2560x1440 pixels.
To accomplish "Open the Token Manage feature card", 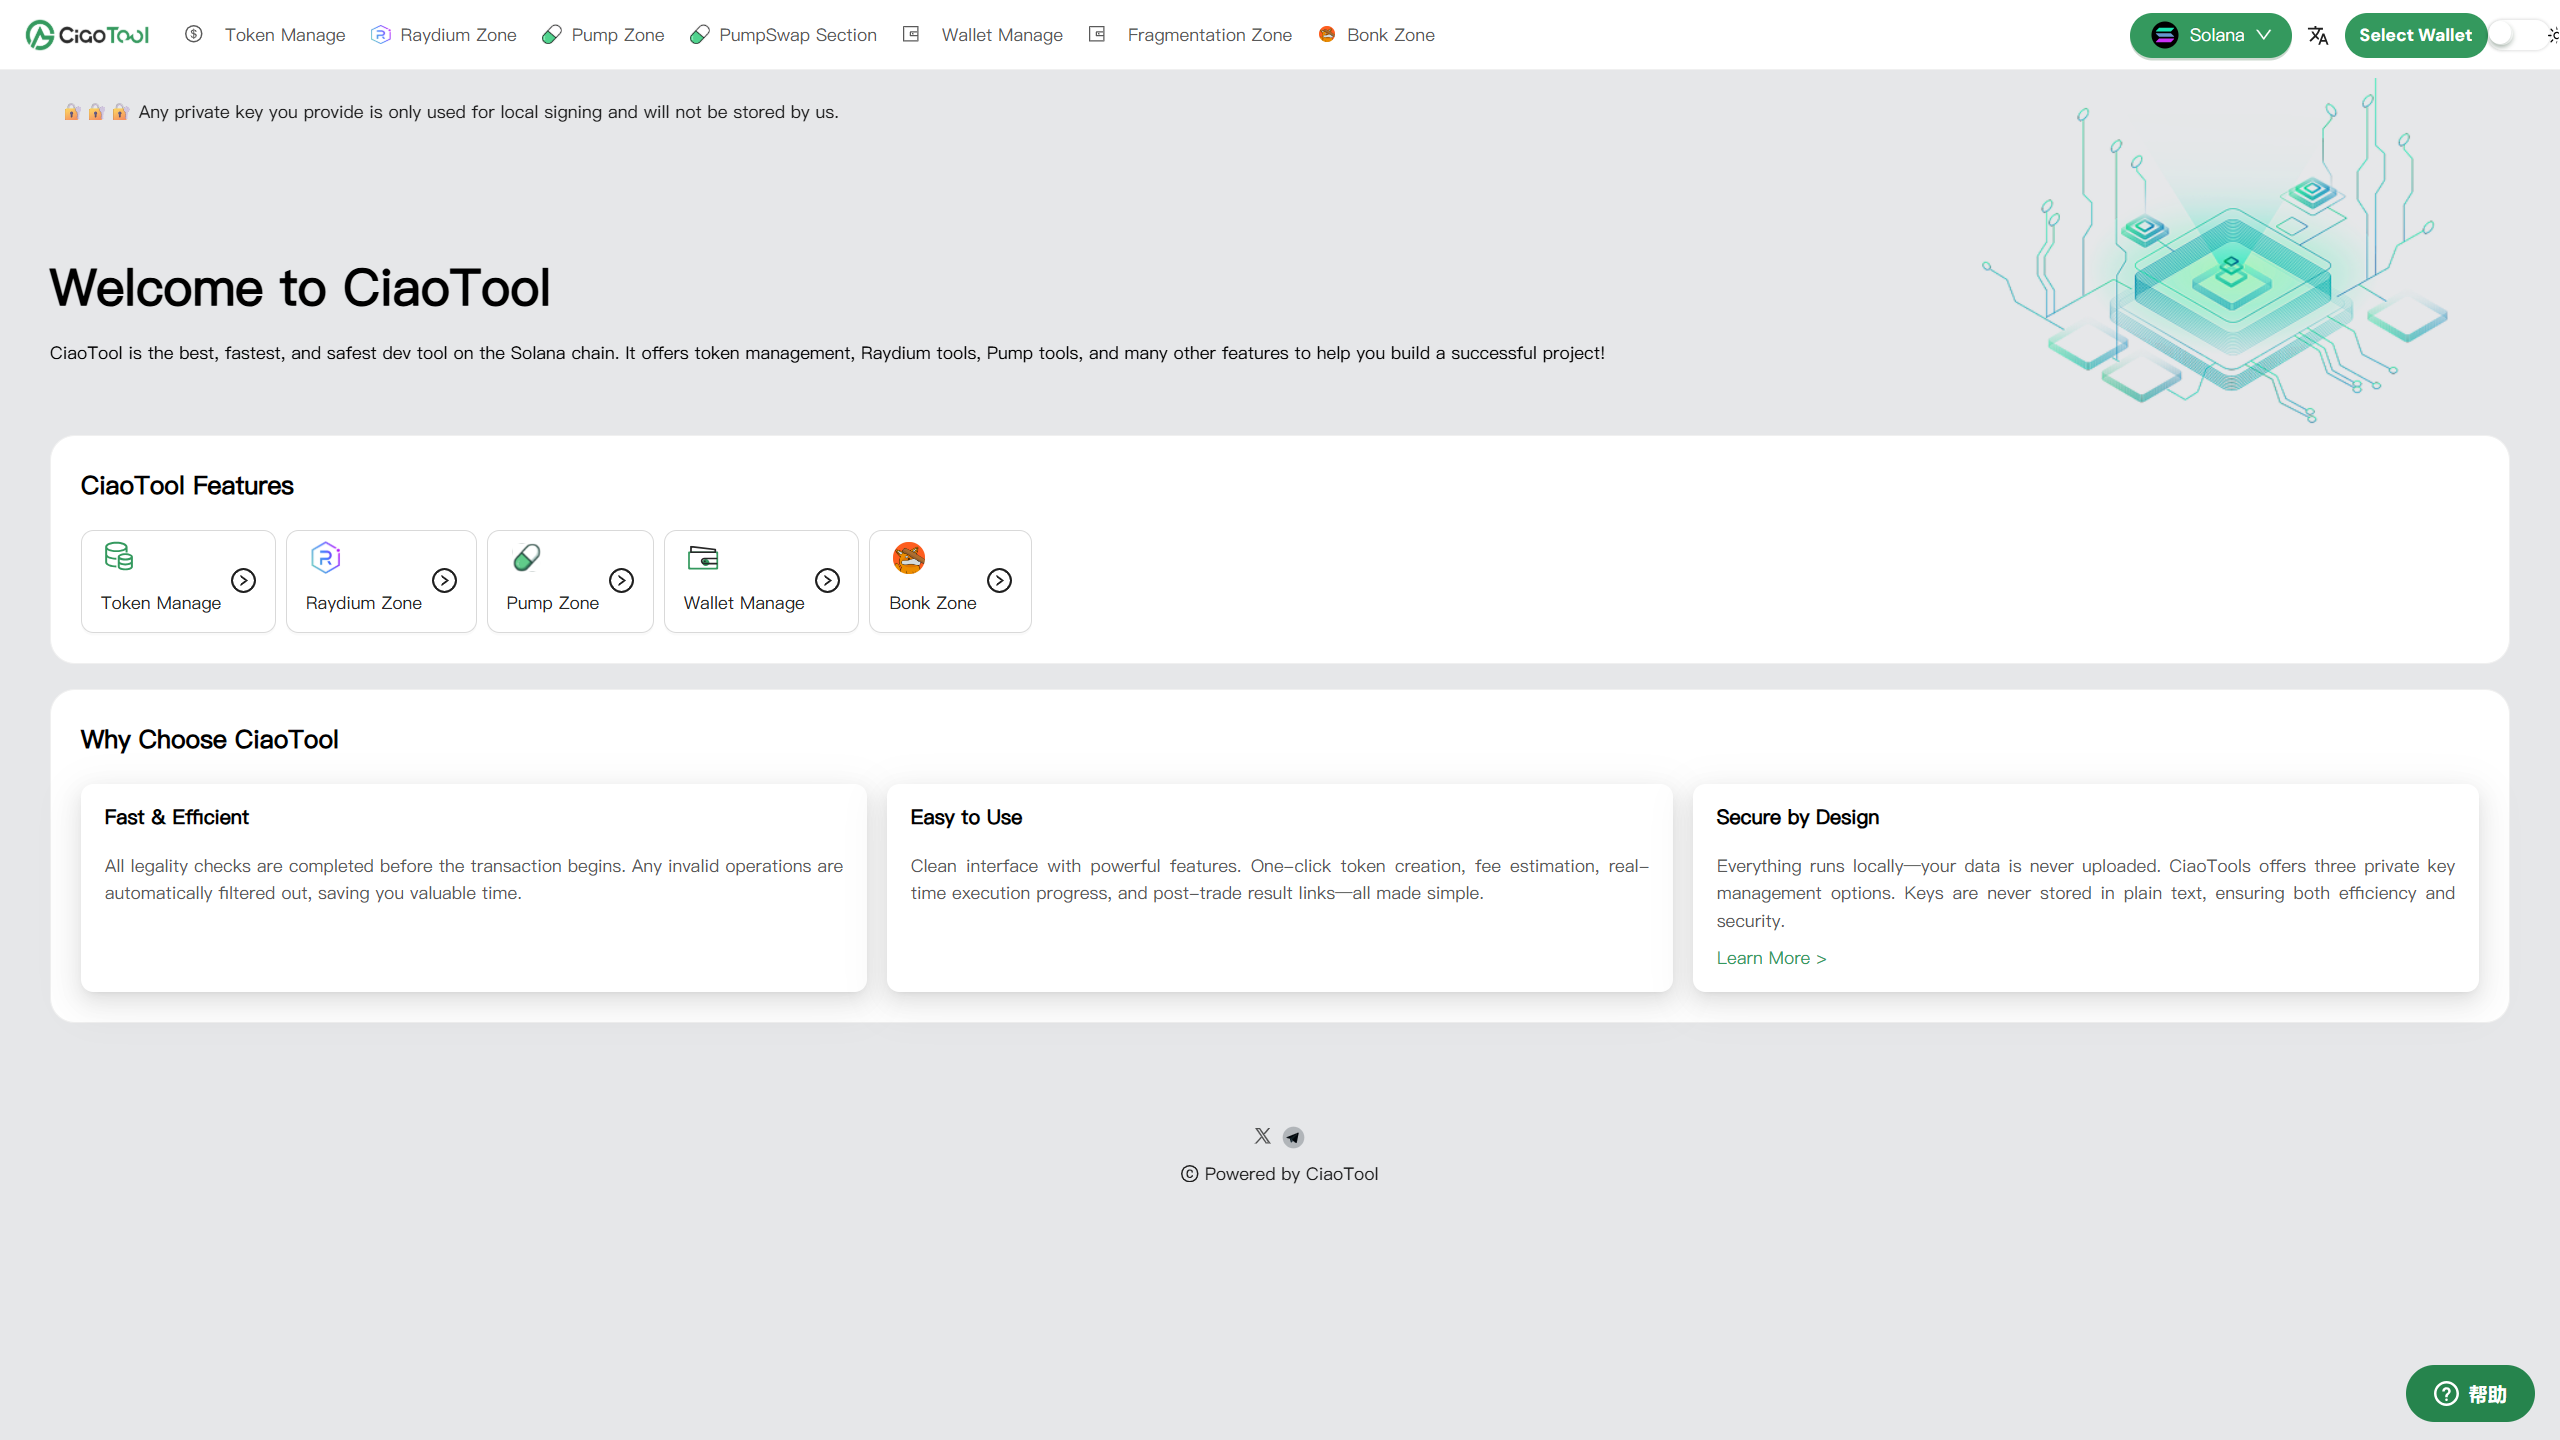I will pos(178,581).
